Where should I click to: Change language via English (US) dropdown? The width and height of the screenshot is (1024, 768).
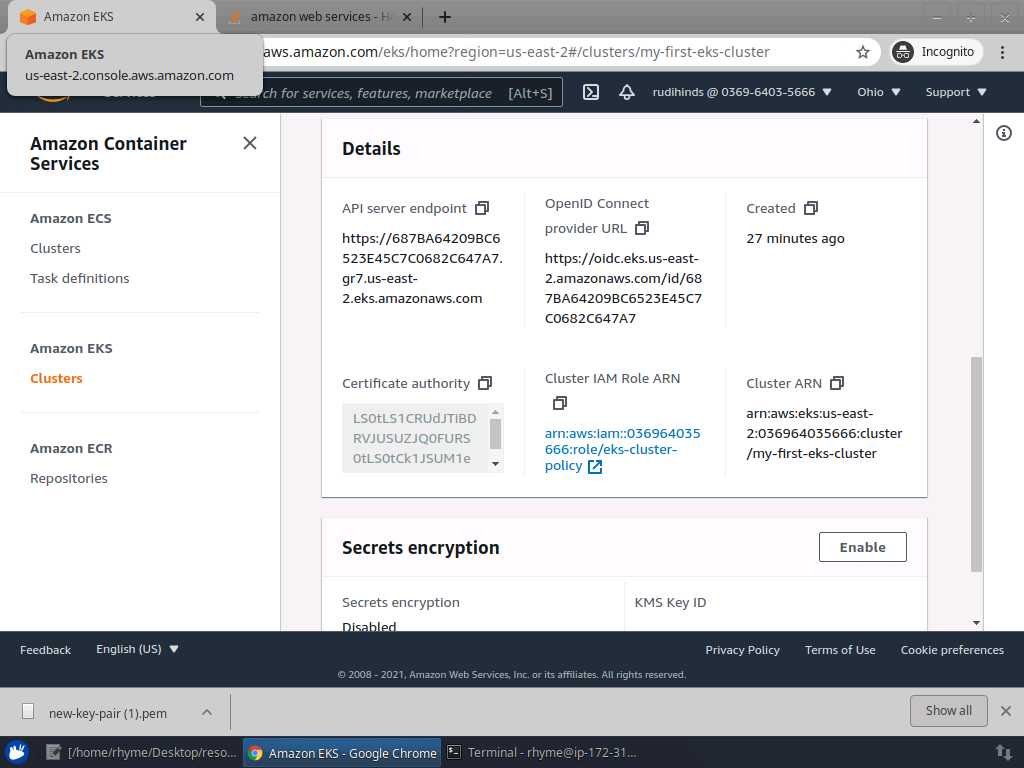pyautogui.click(x=137, y=649)
